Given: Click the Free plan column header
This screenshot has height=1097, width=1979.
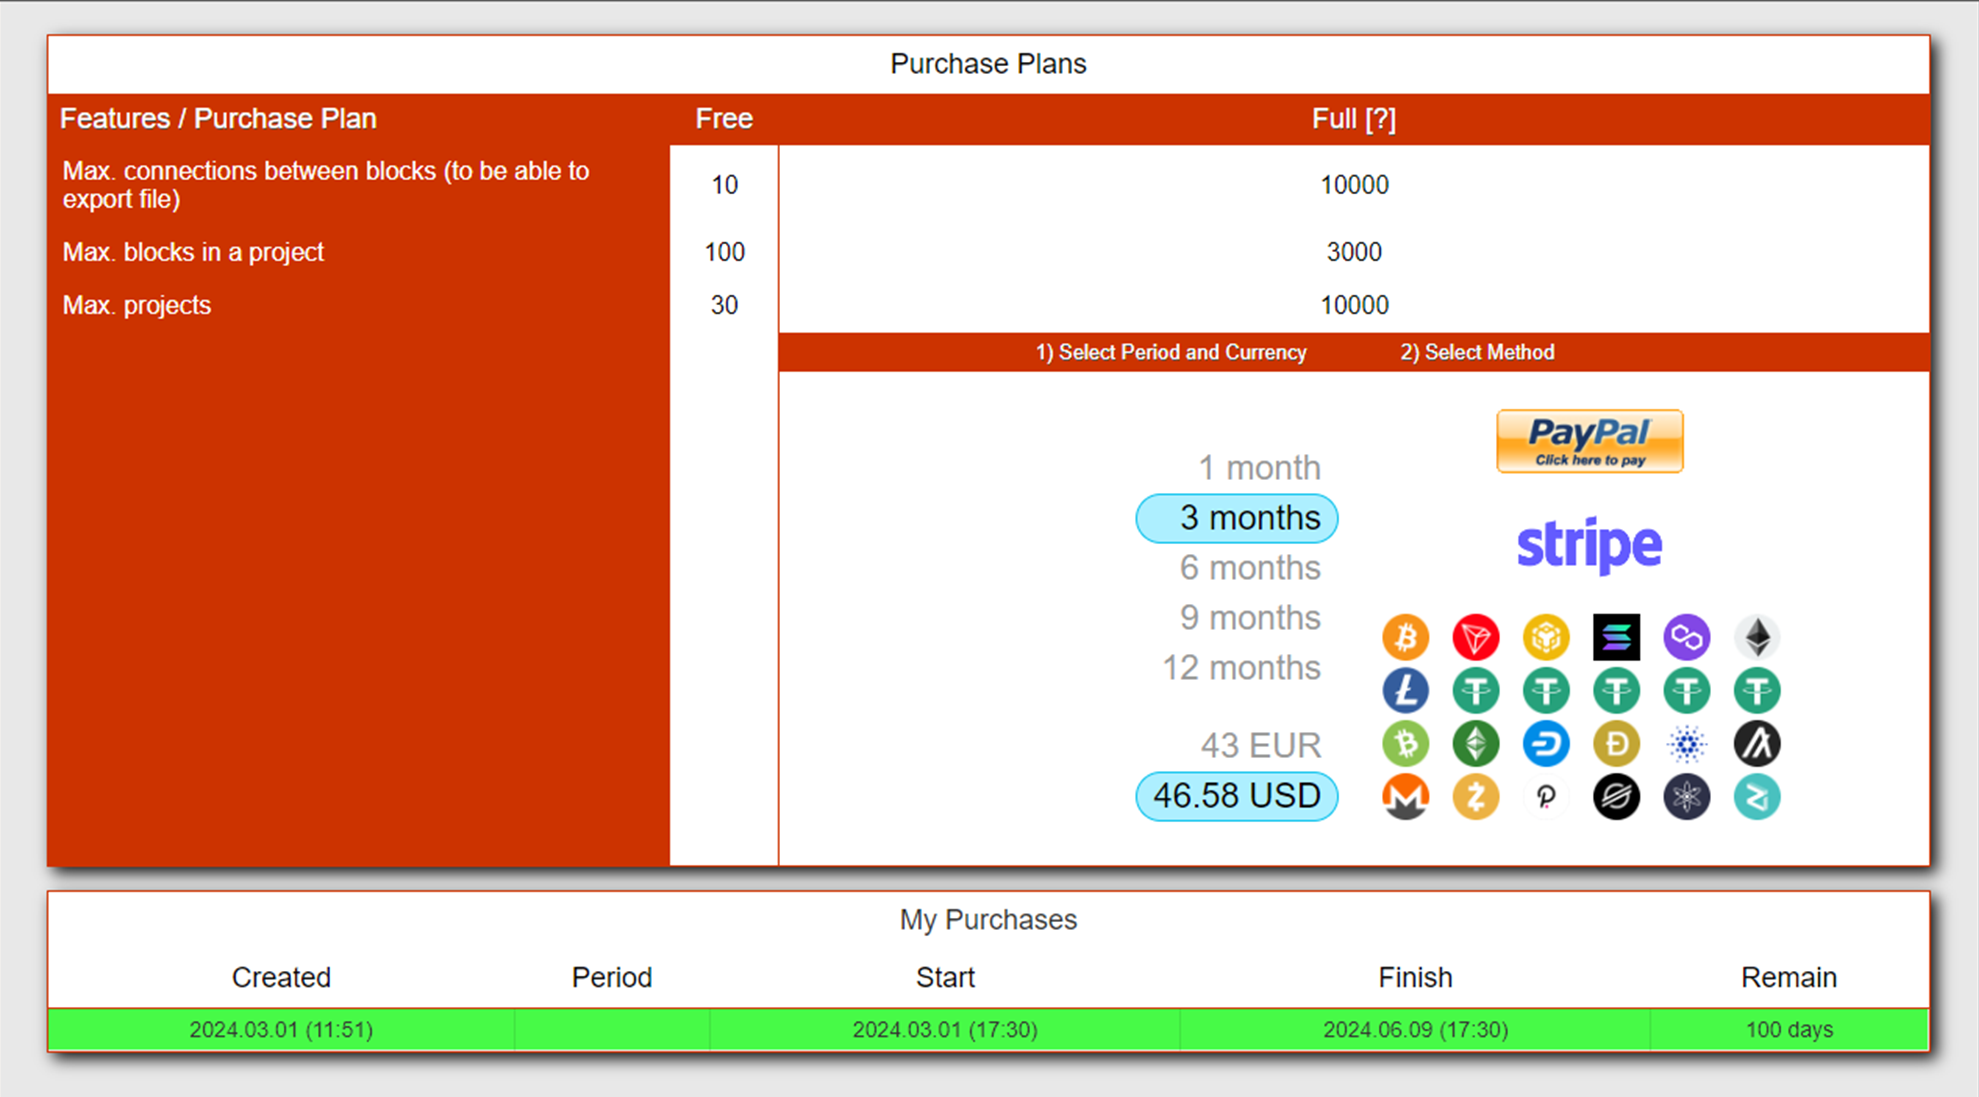Looking at the screenshot, I should point(724,119).
